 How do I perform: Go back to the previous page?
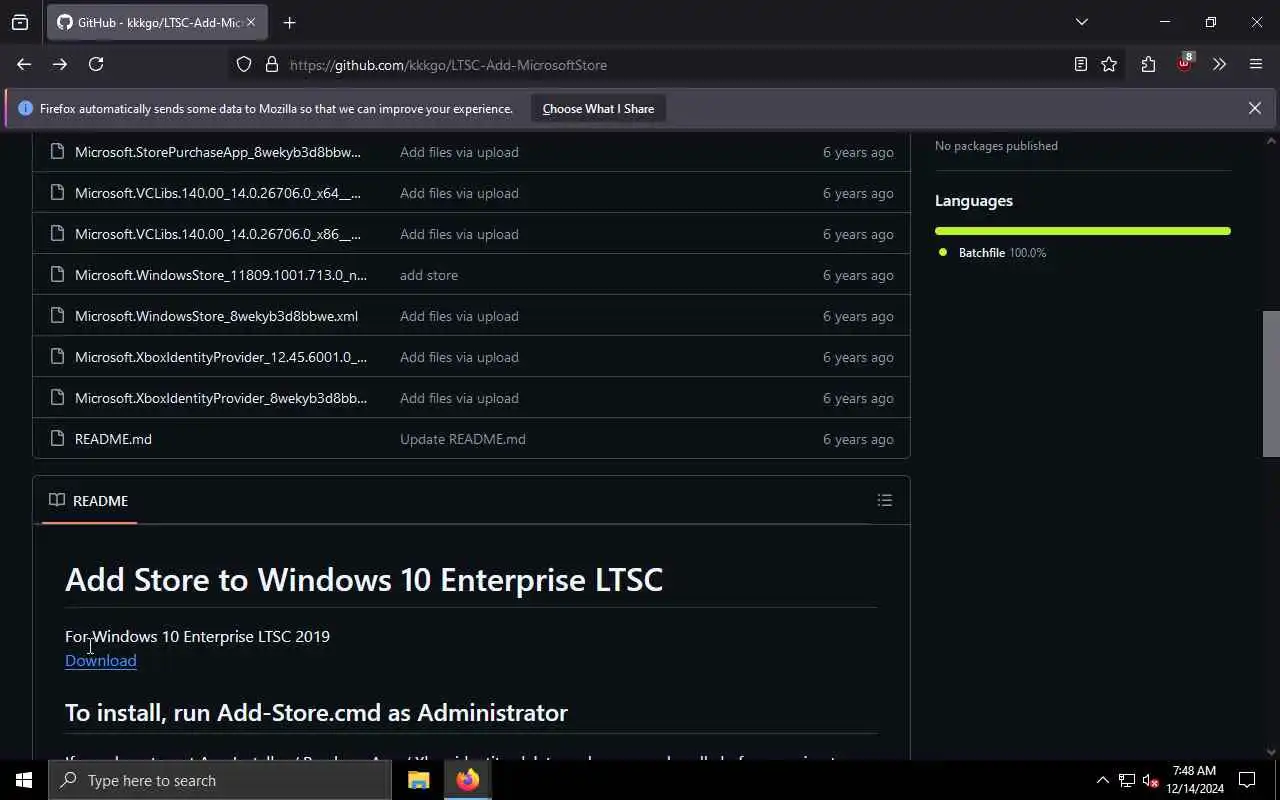pos(24,64)
